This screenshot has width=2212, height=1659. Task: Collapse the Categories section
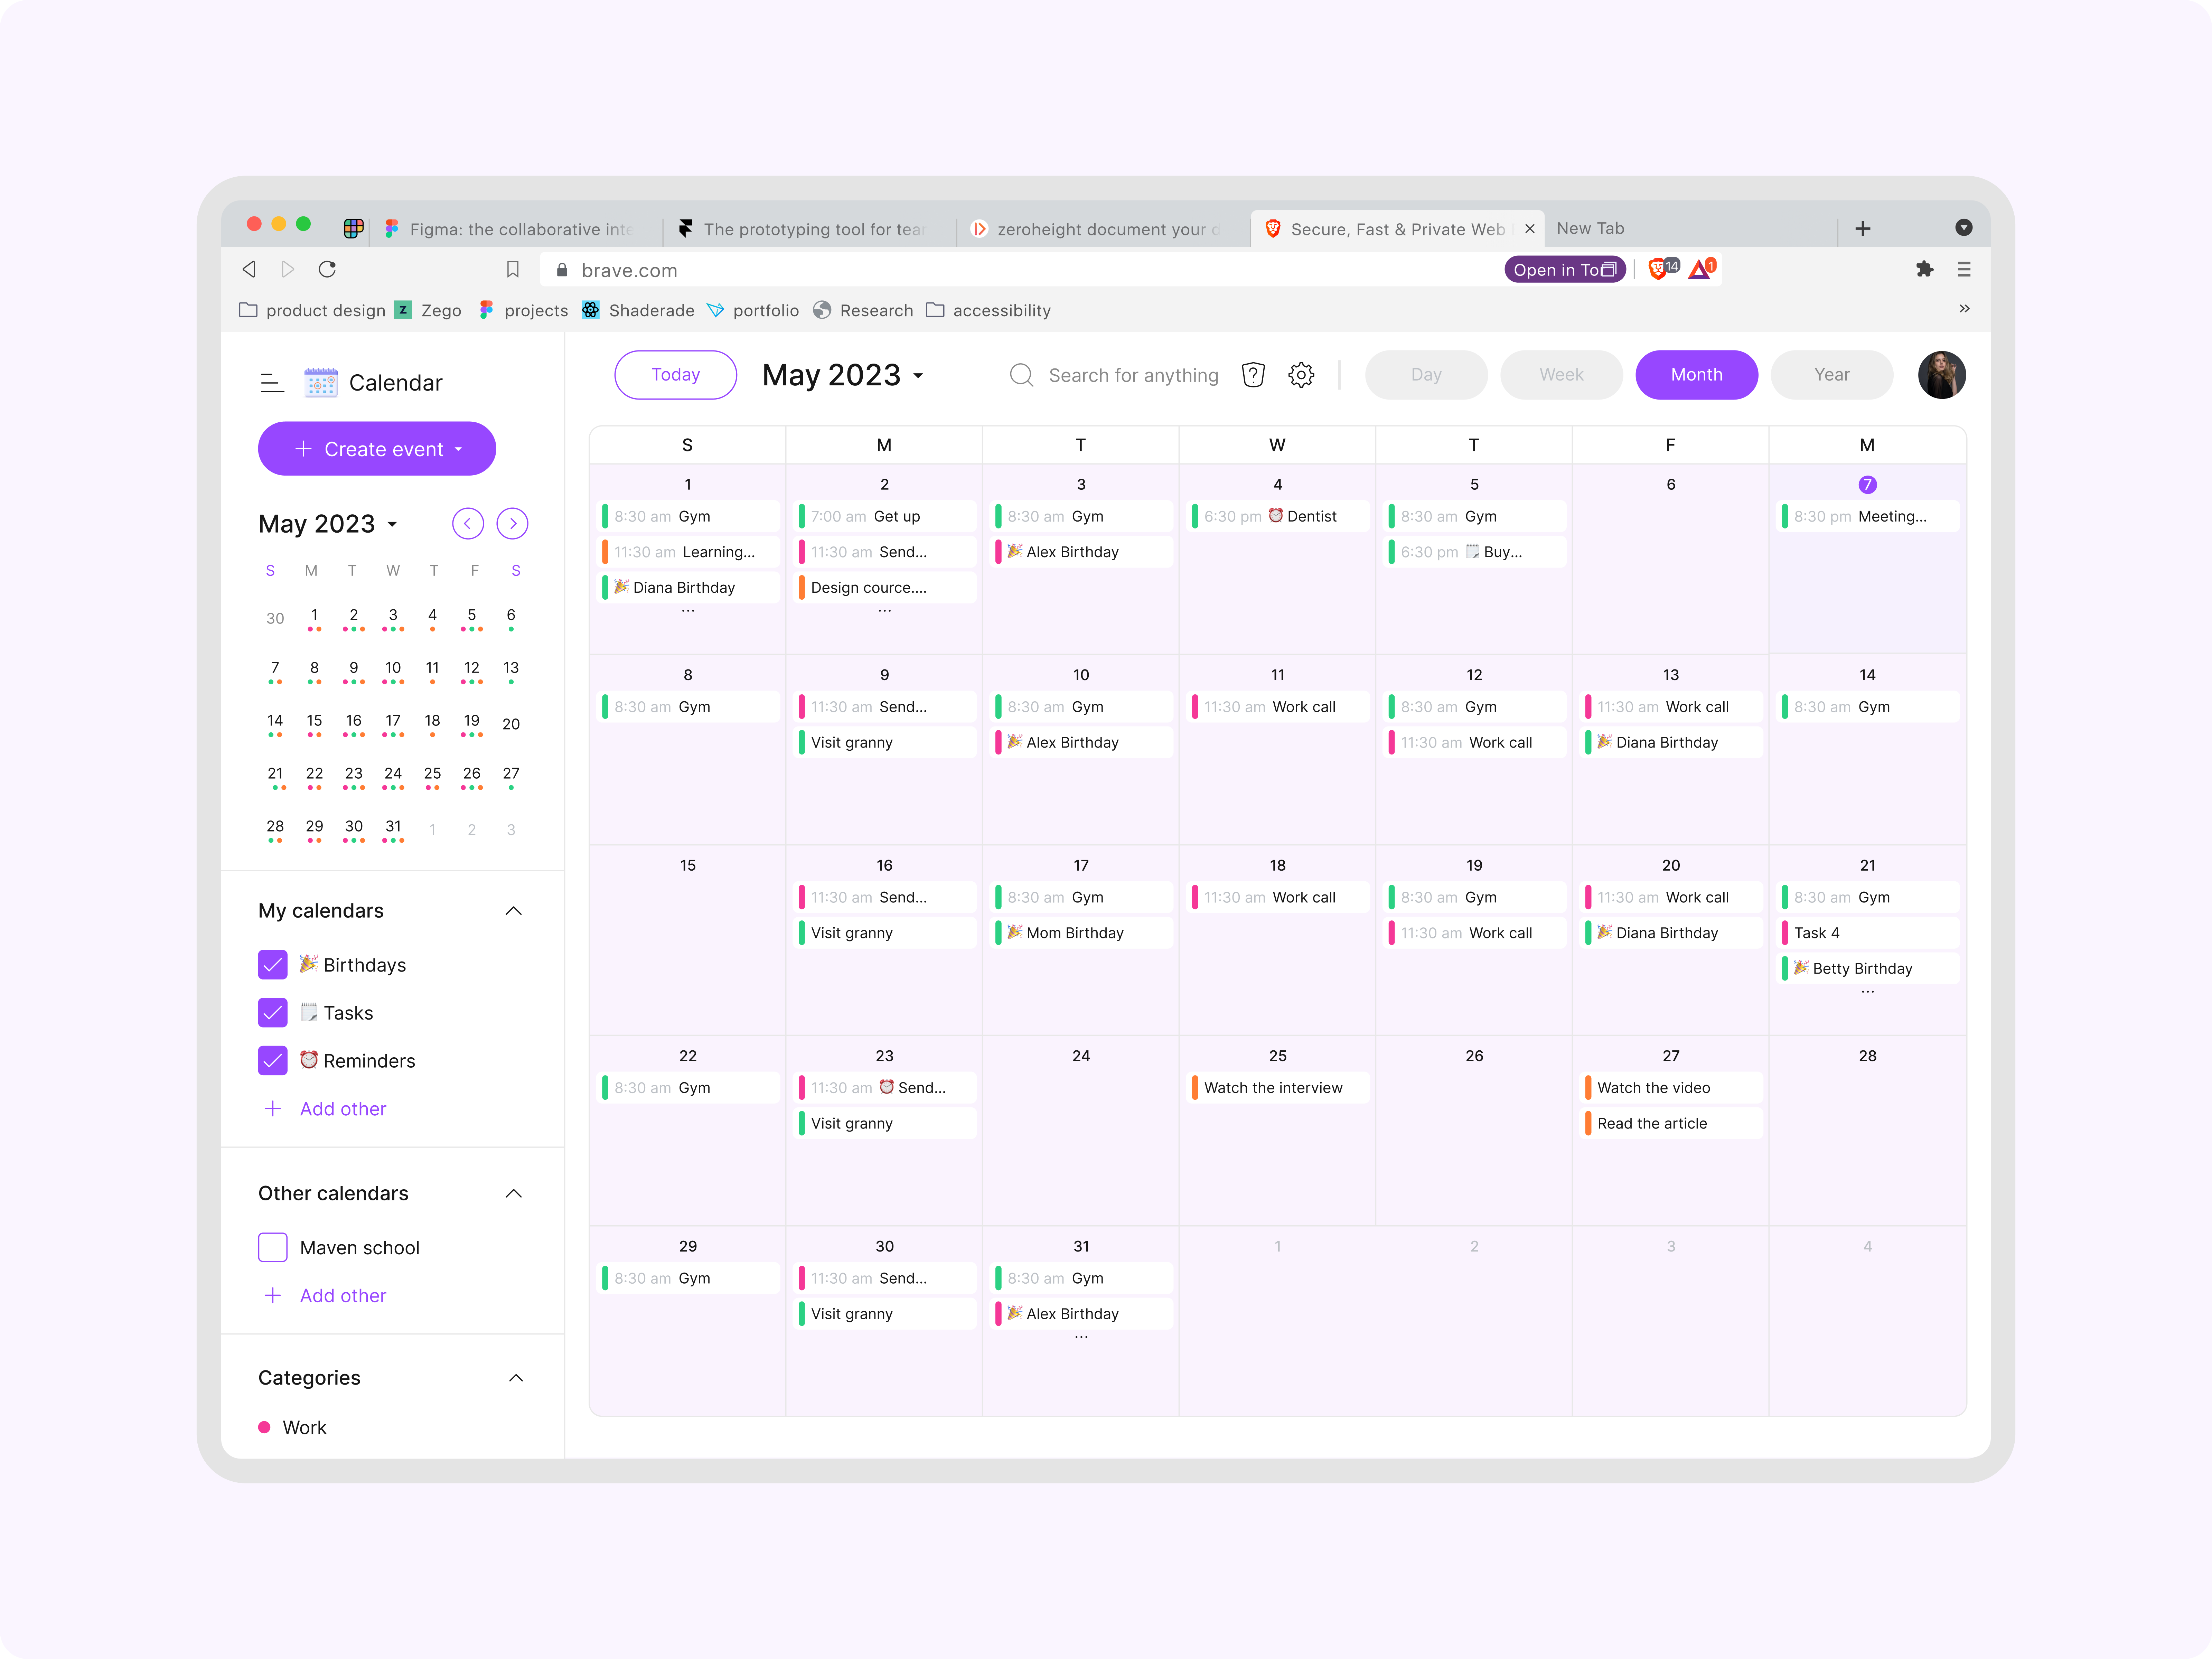(516, 1378)
